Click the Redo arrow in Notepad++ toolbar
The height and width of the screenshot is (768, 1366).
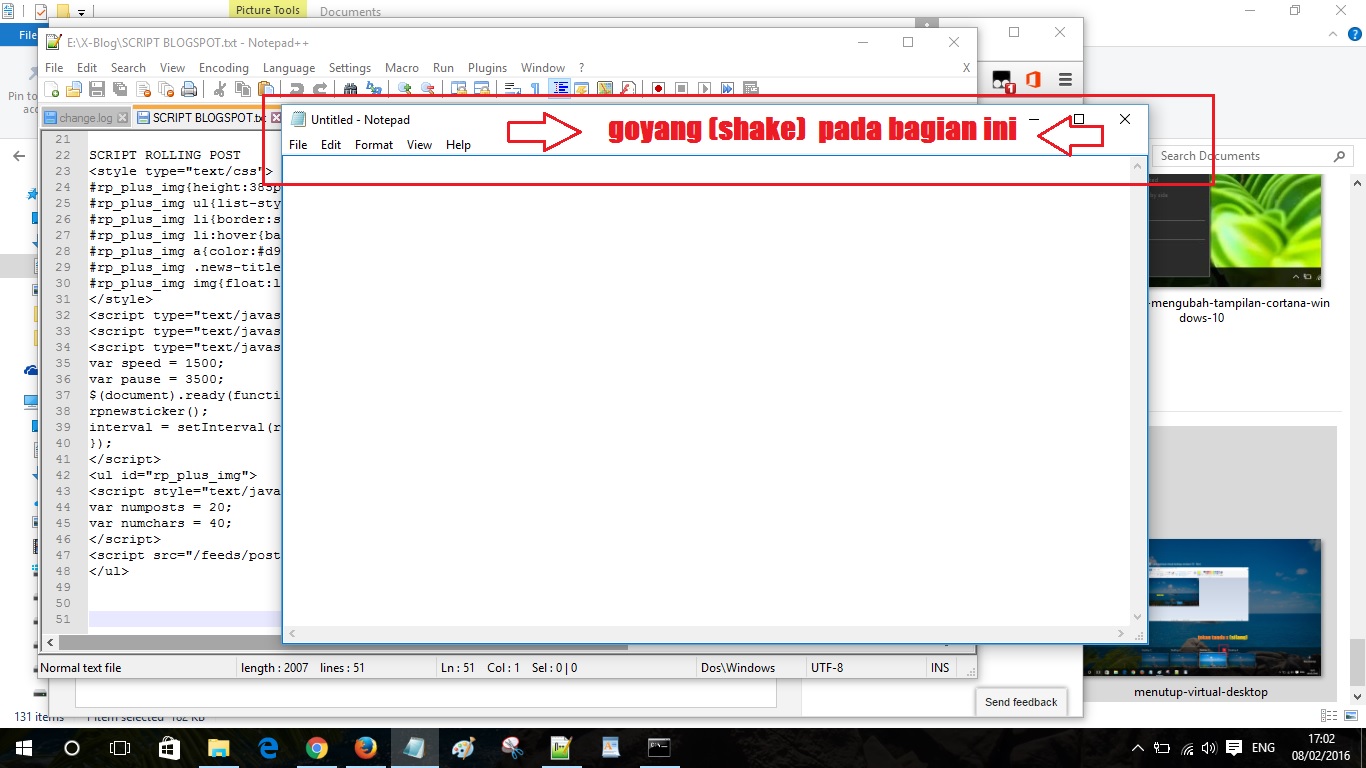tap(319, 89)
